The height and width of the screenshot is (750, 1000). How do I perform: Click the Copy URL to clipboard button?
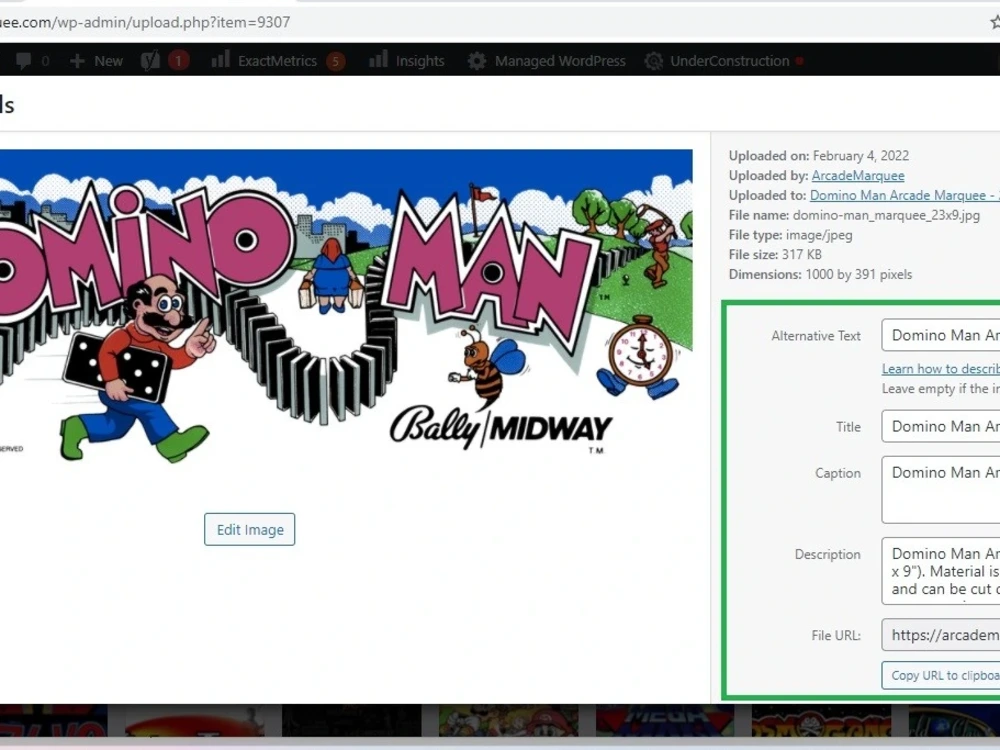pyautogui.click(x=941, y=675)
